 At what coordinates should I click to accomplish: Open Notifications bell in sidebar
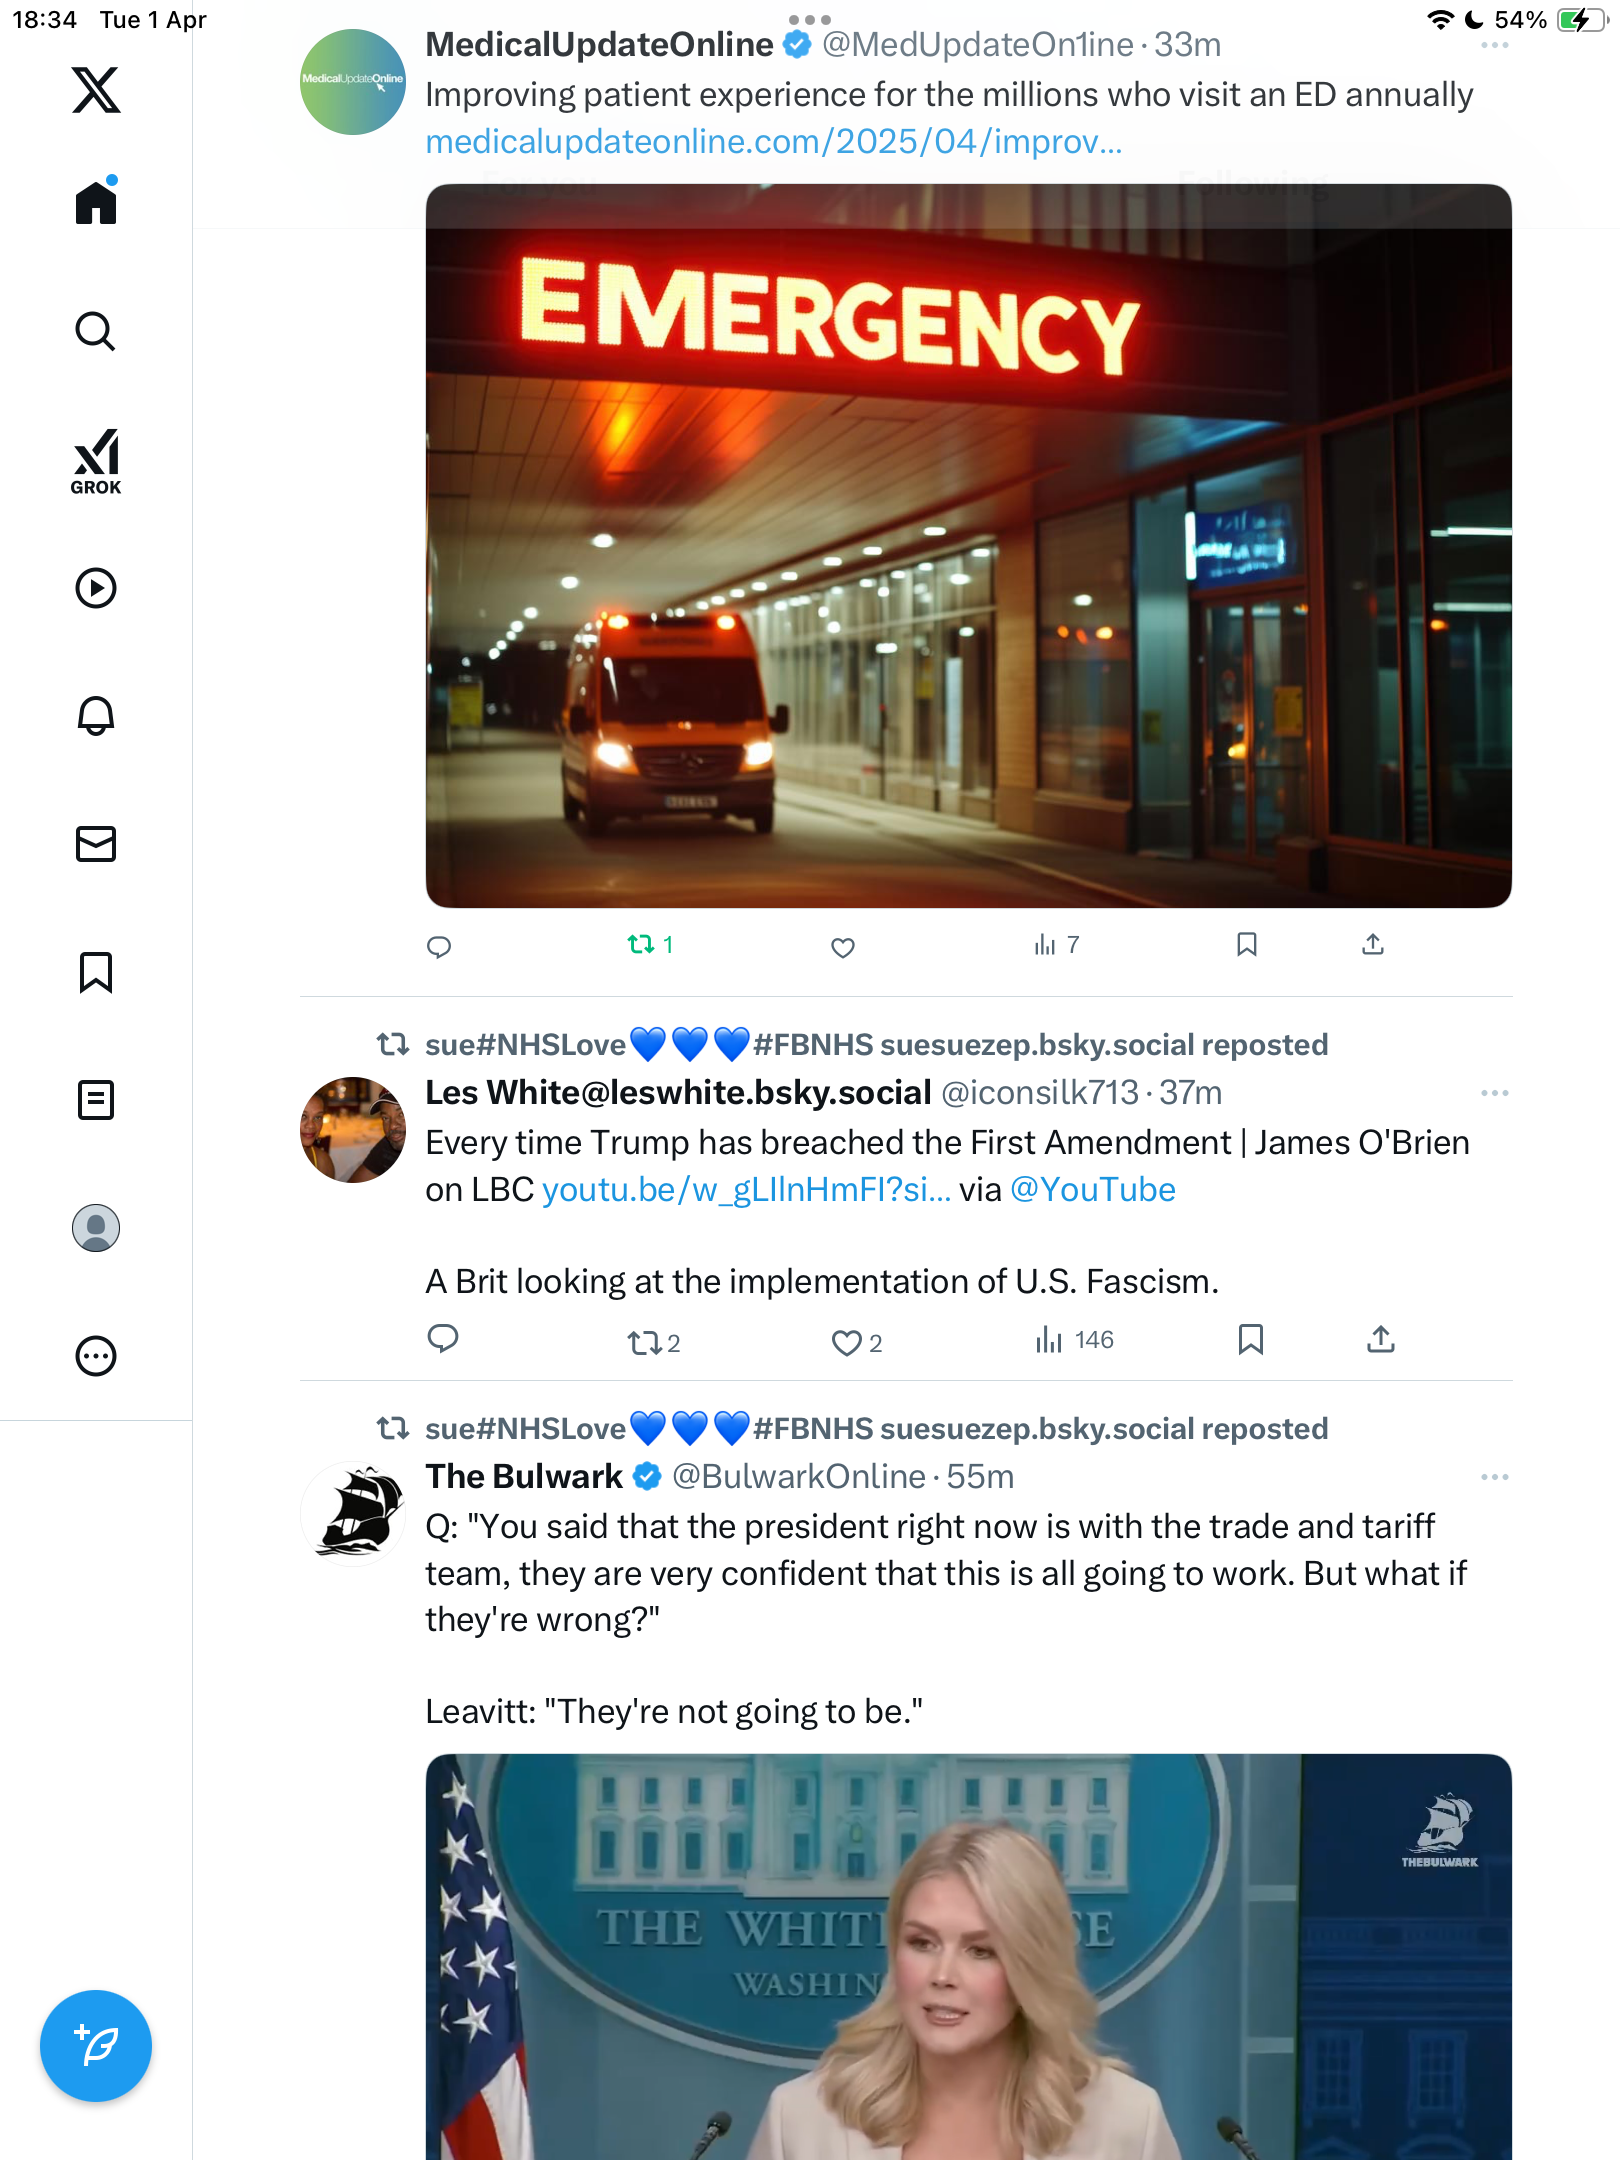96,716
